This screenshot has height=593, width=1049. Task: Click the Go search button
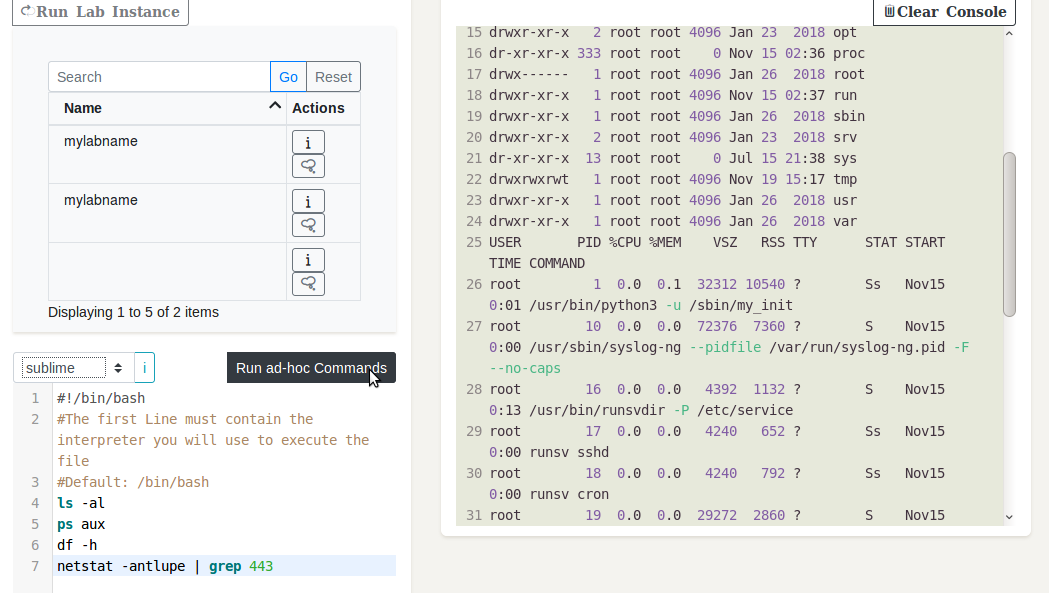click(288, 77)
